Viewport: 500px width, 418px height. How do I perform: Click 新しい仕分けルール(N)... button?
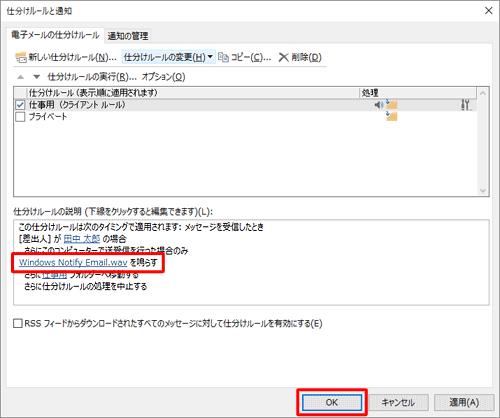pyautogui.click(x=66, y=57)
